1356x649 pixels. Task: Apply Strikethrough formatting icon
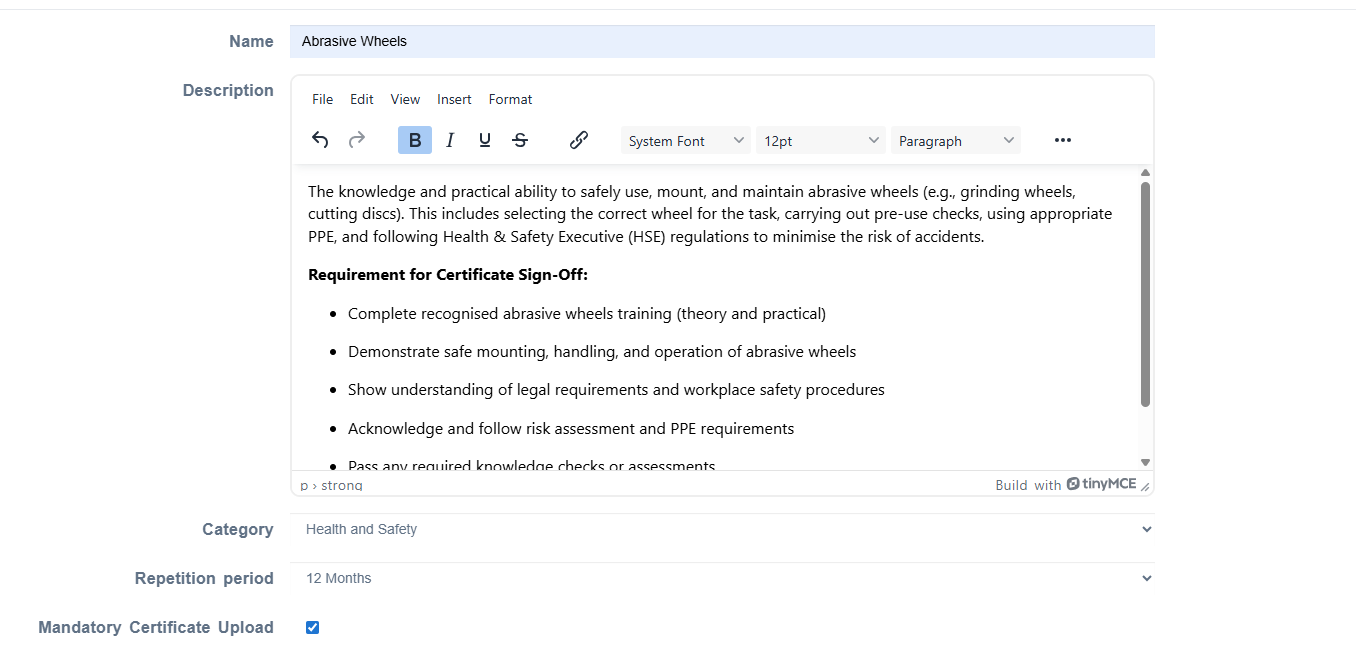[520, 140]
